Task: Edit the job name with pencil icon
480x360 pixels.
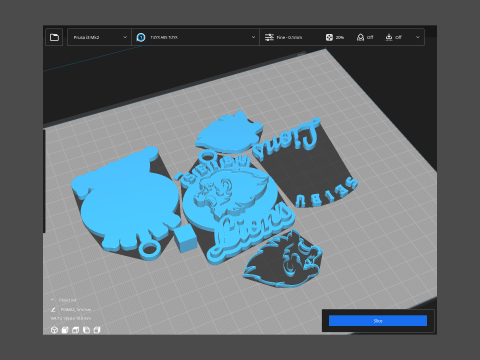Action: click(53, 310)
